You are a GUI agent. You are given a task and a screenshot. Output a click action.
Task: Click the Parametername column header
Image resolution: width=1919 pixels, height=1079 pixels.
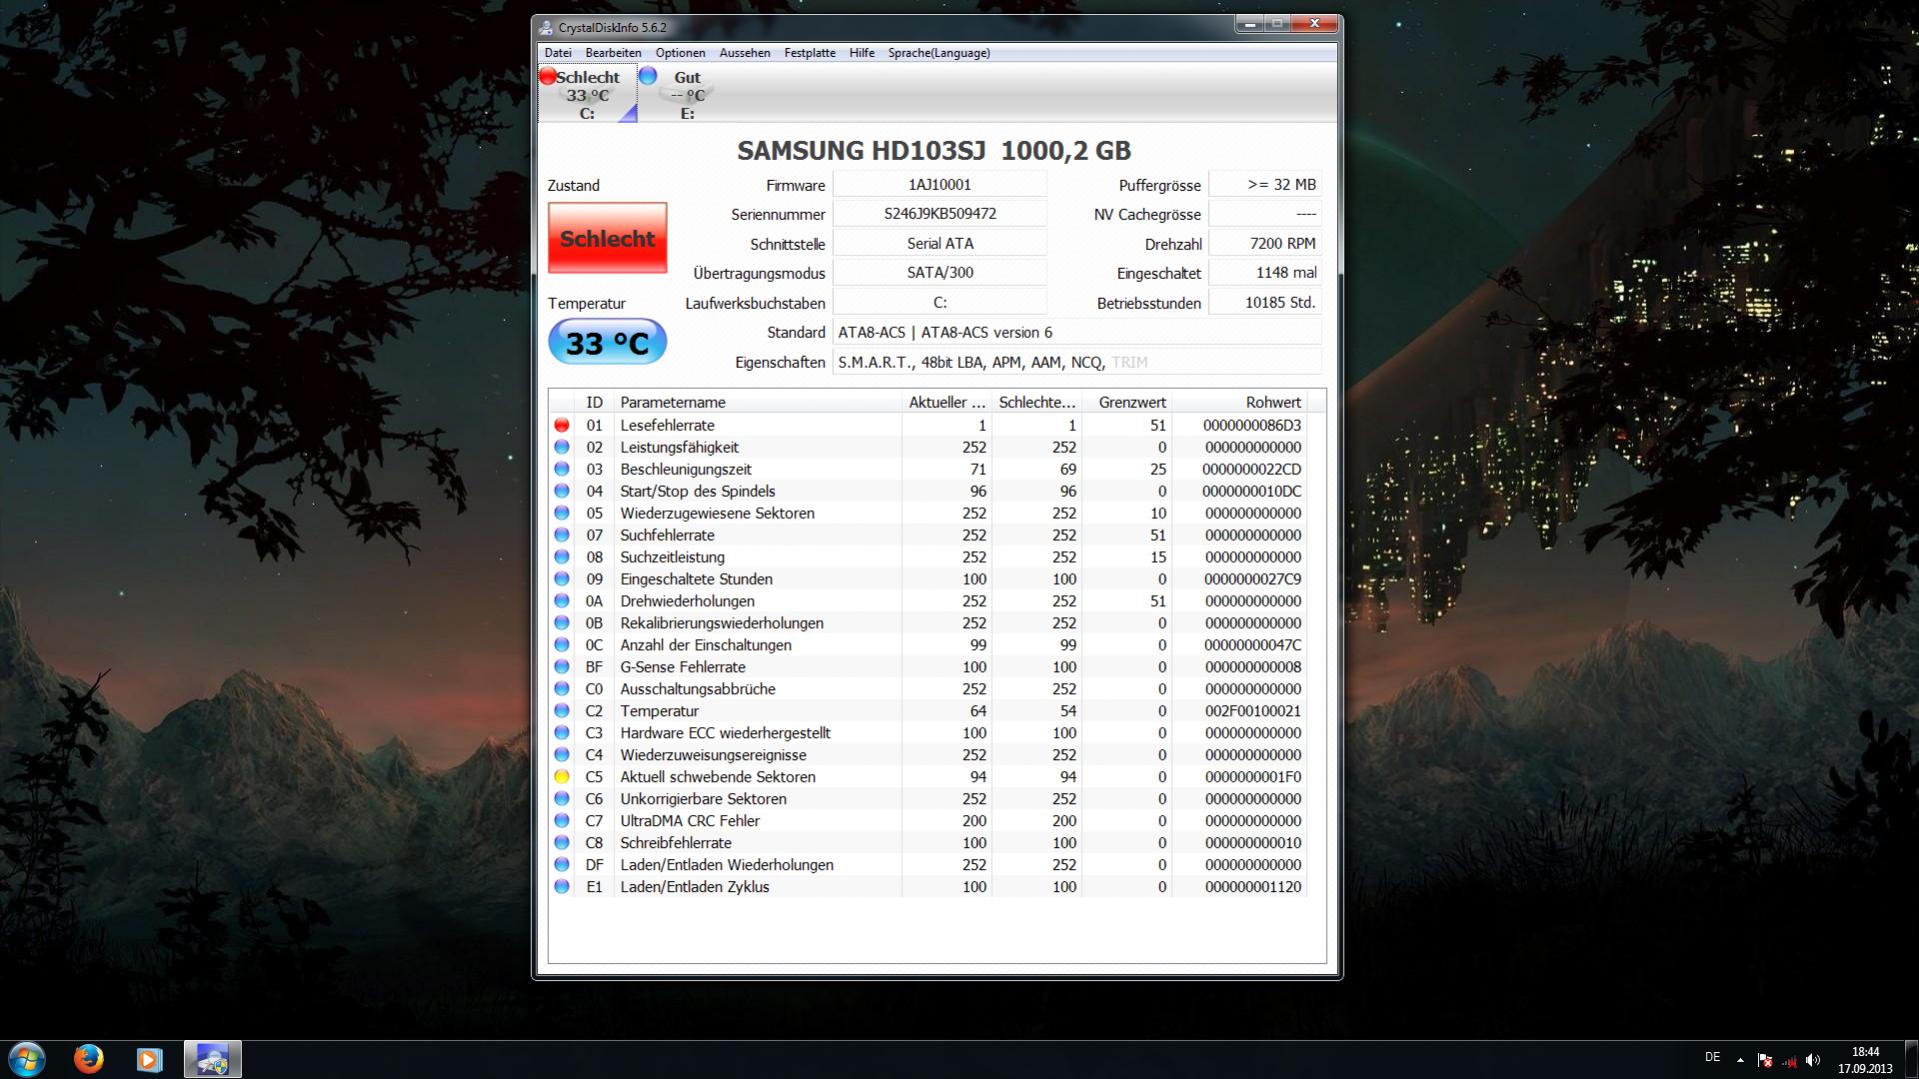click(x=757, y=402)
